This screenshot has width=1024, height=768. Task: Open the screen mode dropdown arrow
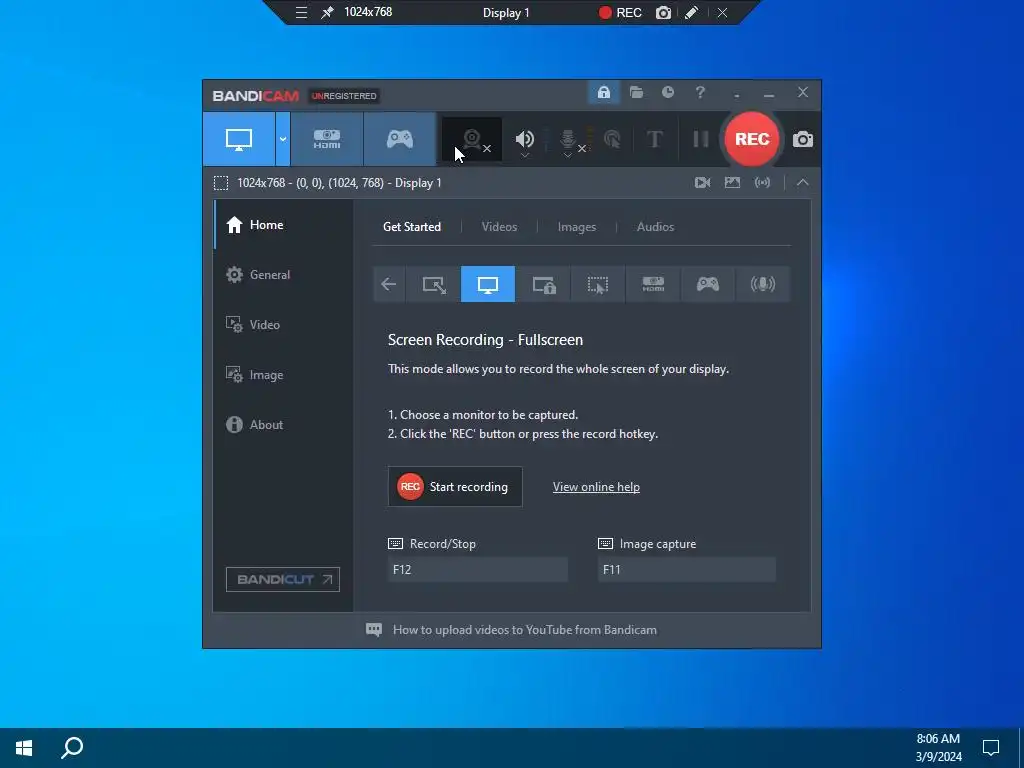pyautogui.click(x=283, y=139)
